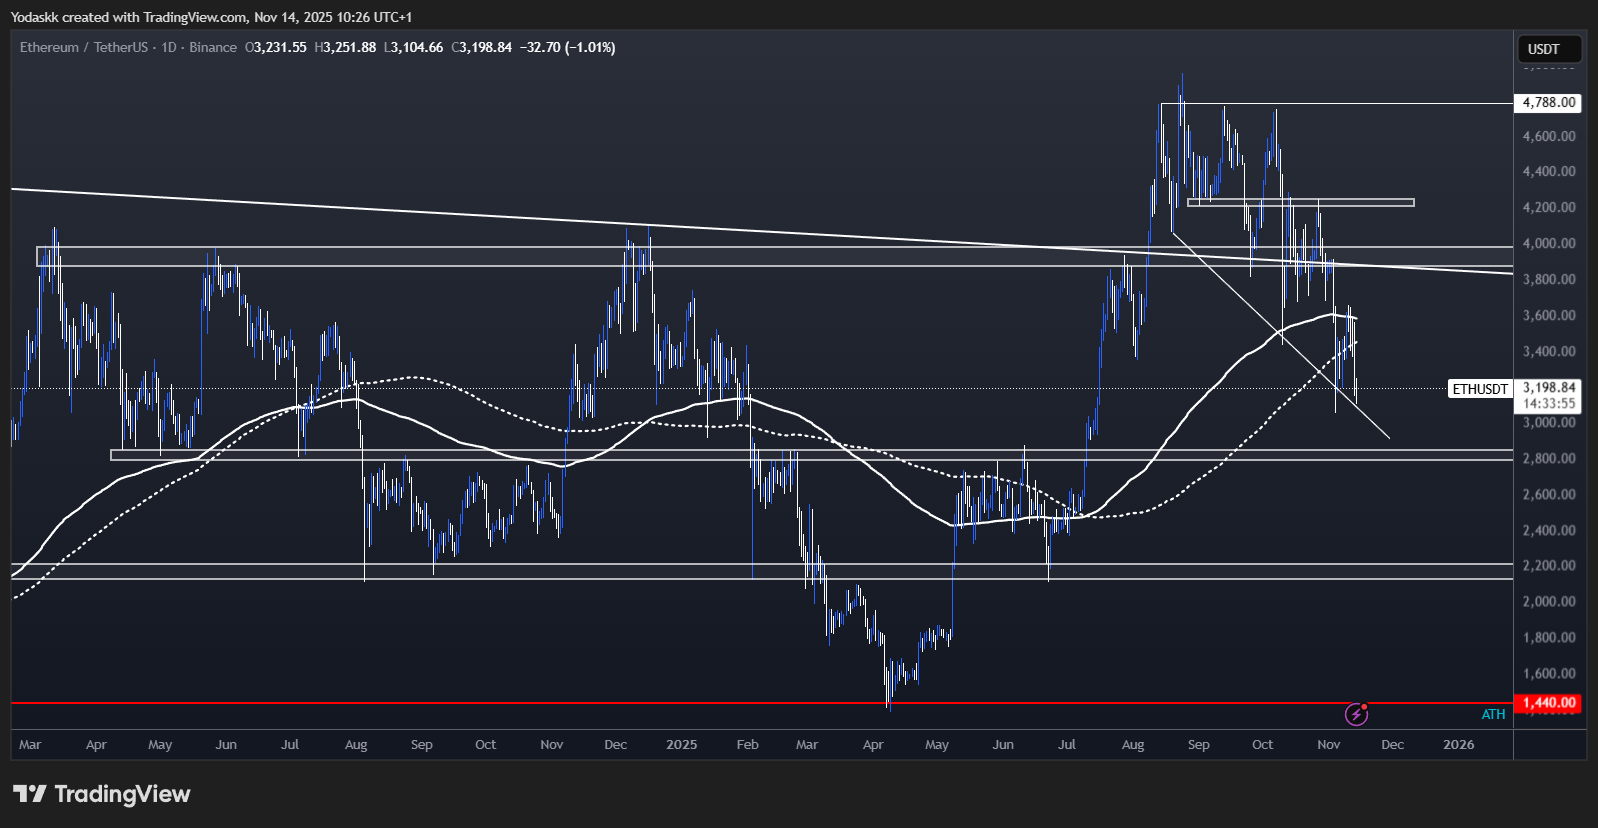The height and width of the screenshot is (828, 1598).
Task: Click the 'Yodaskk created with TradingView.com' header text
Action: point(128,17)
